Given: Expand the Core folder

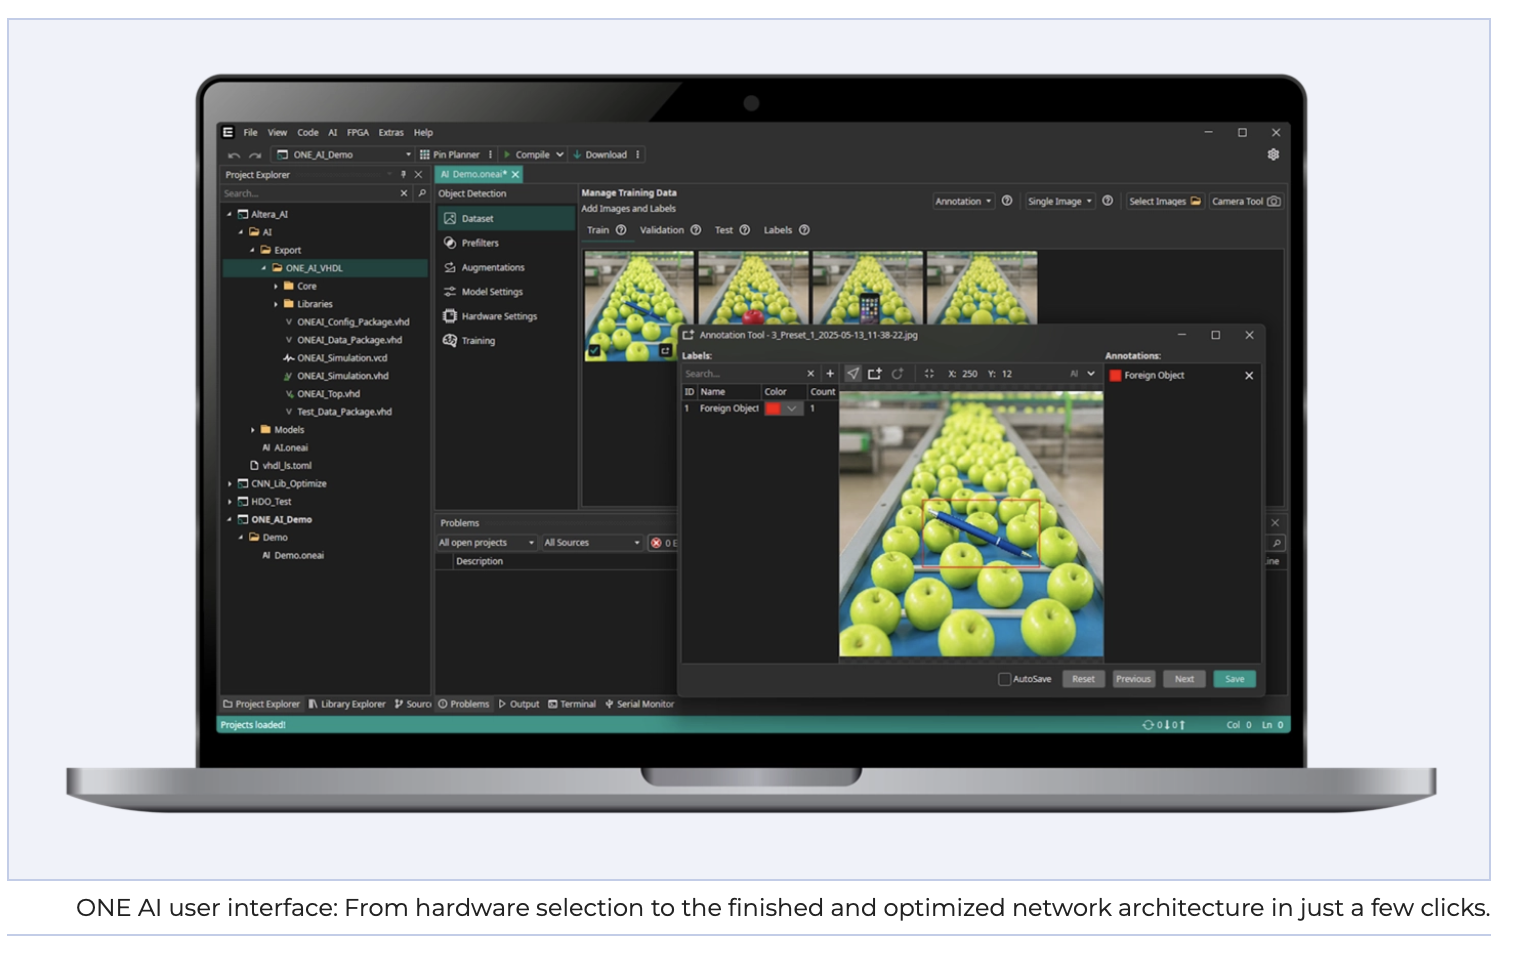Looking at the screenshot, I should (x=276, y=286).
